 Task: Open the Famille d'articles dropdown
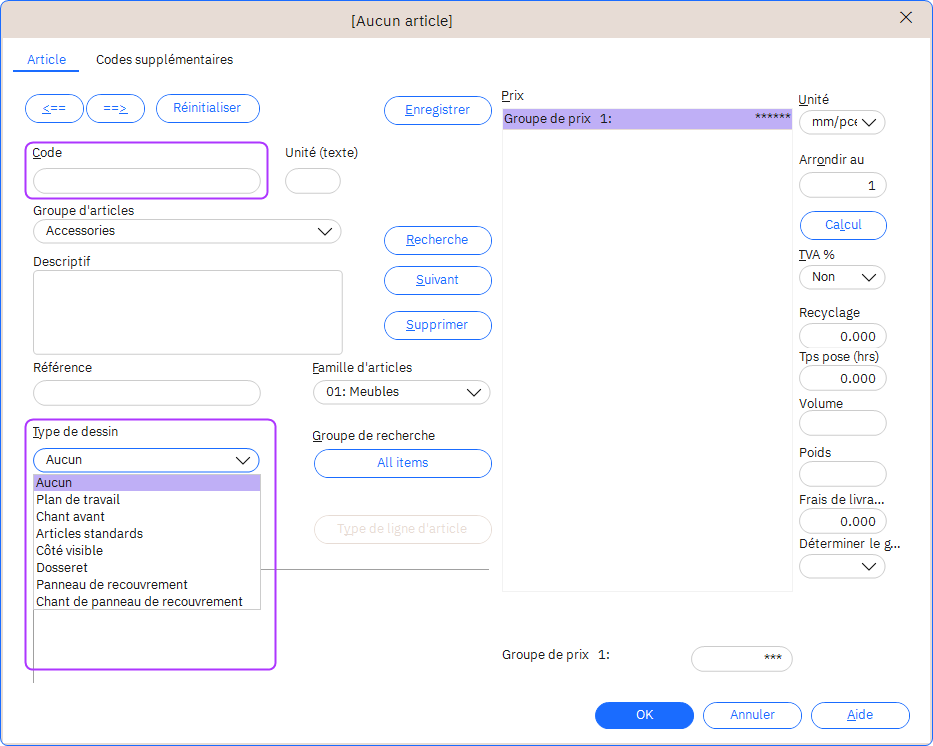(401, 392)
